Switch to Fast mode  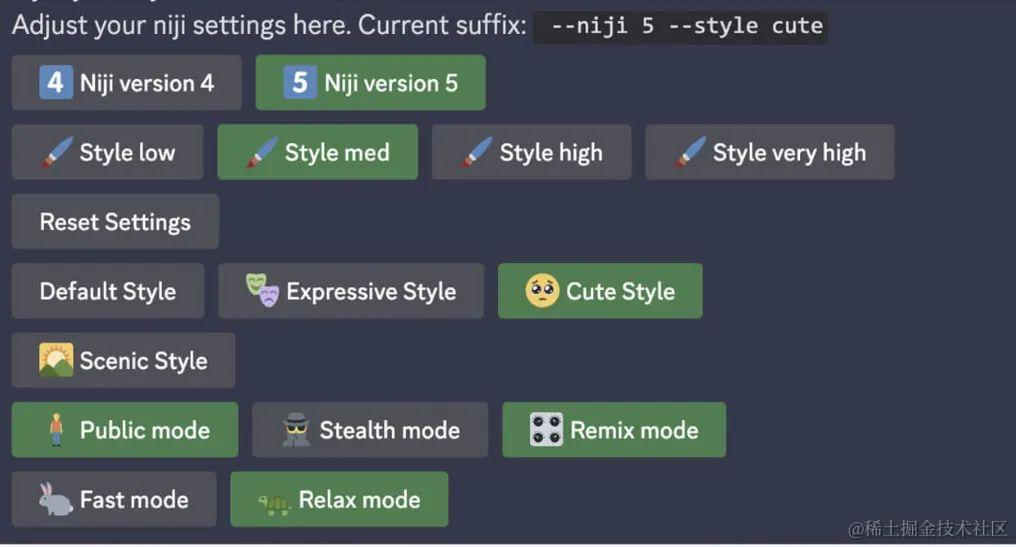point(114,499)
